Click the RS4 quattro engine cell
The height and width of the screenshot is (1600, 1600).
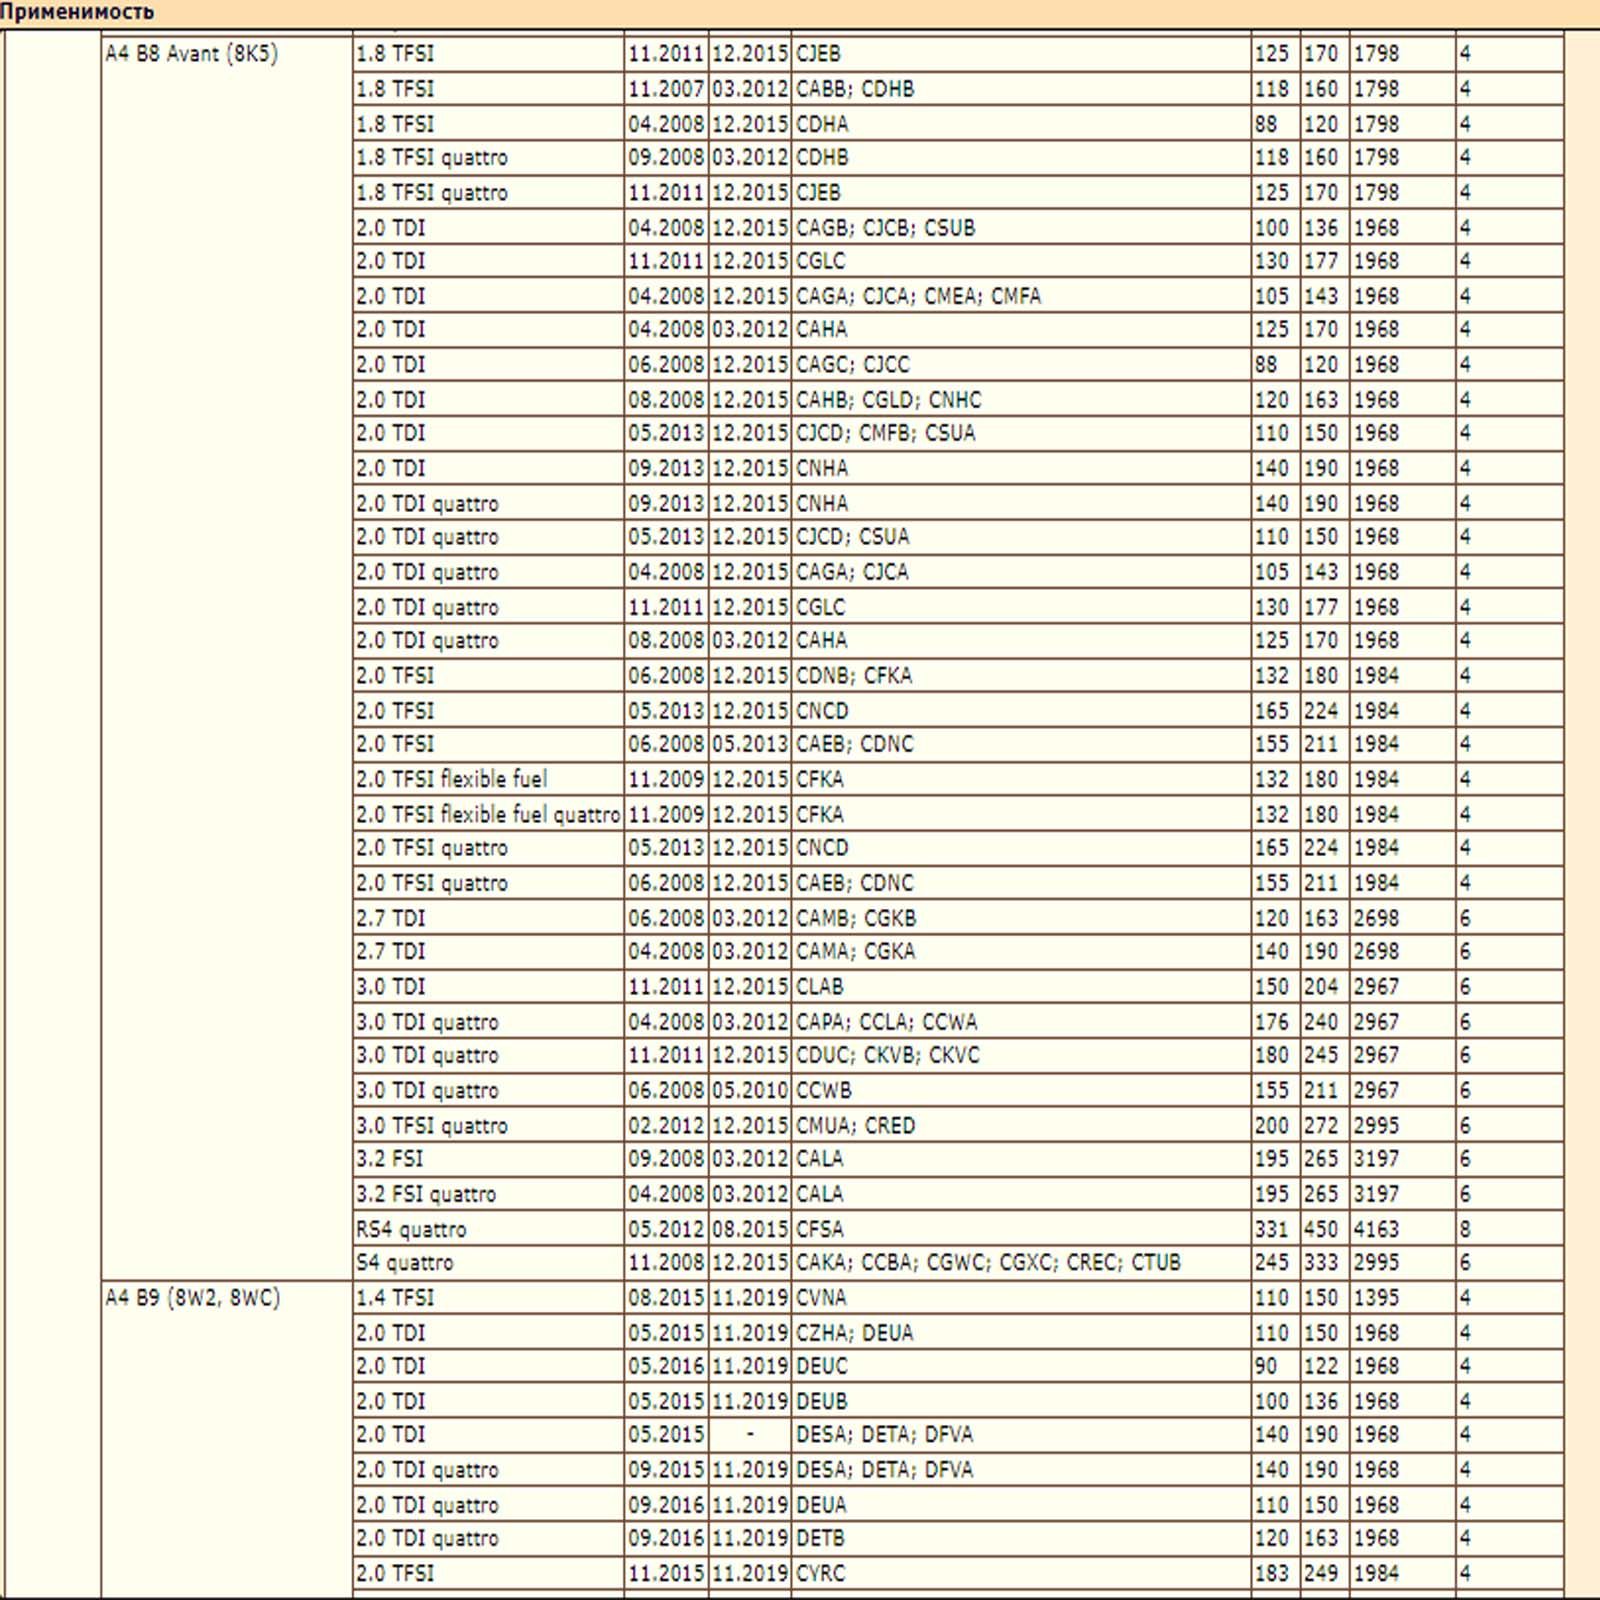411,1229
